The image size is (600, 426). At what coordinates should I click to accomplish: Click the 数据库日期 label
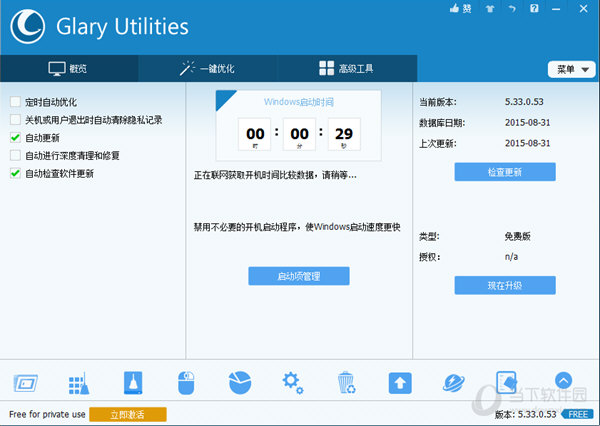click(x=442, y=123)
